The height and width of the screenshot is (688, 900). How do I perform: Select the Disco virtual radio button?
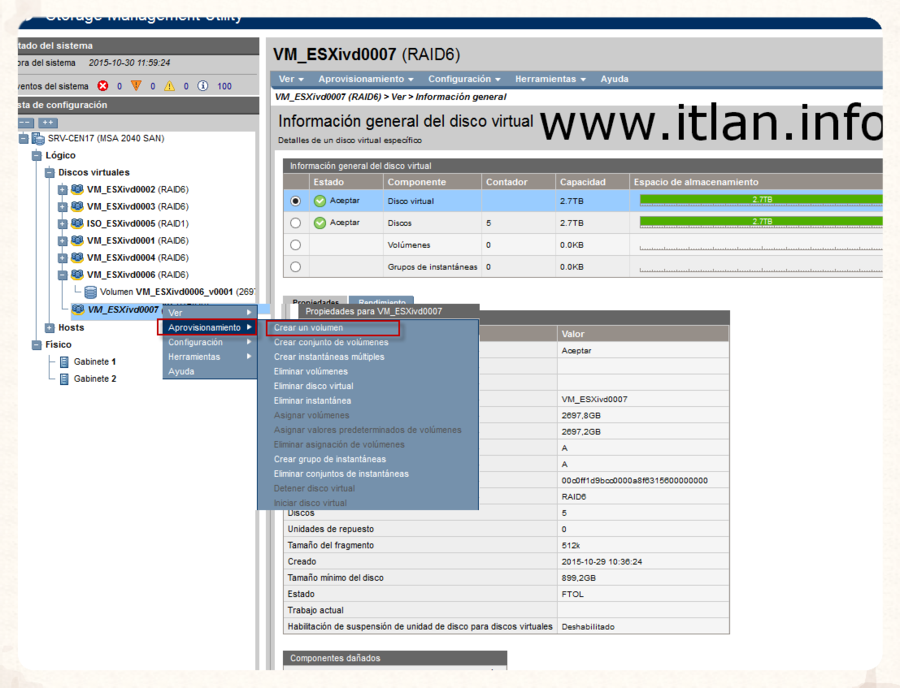click(295, 201)
